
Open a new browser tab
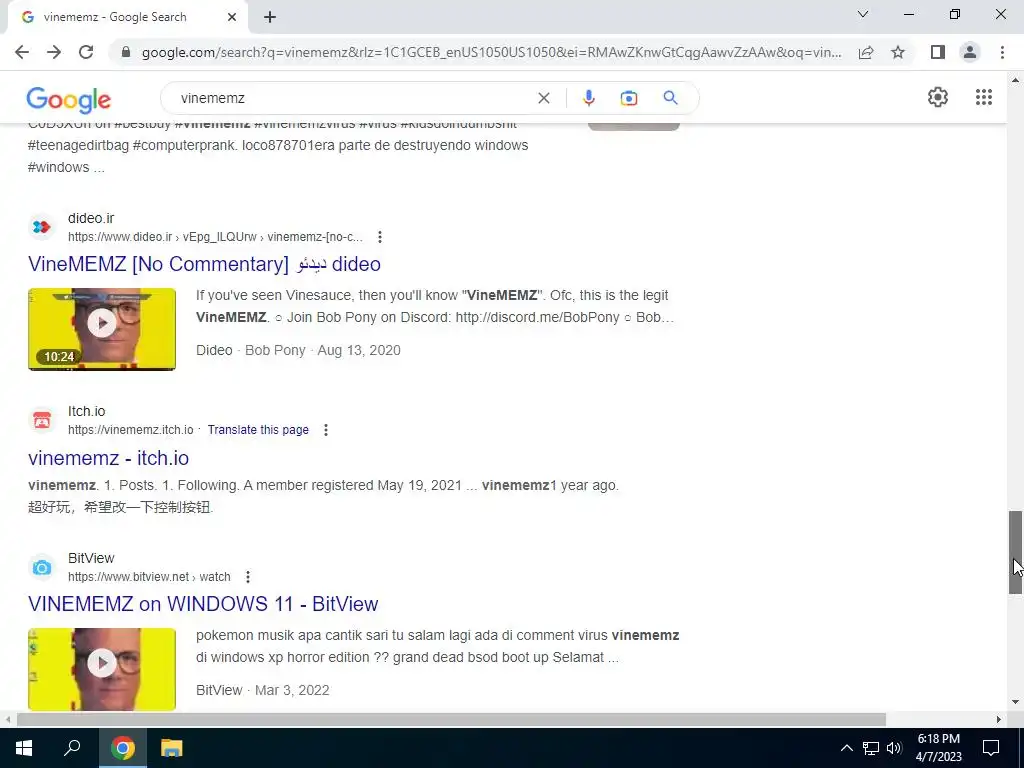270,18
